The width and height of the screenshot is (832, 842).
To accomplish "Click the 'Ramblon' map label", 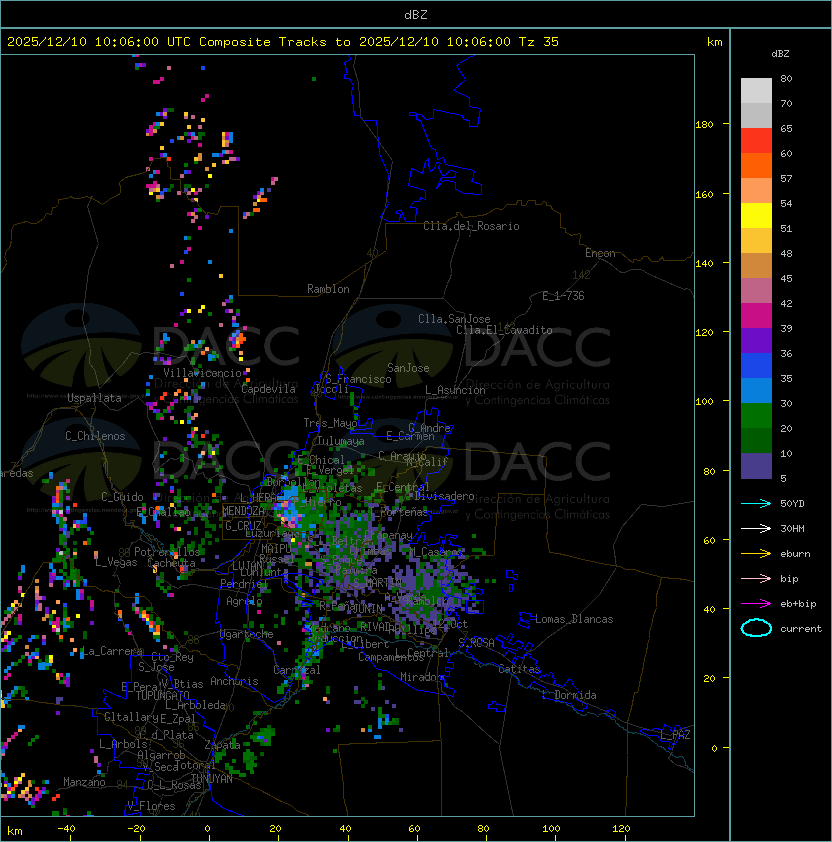I will click(x=328, y=289).
